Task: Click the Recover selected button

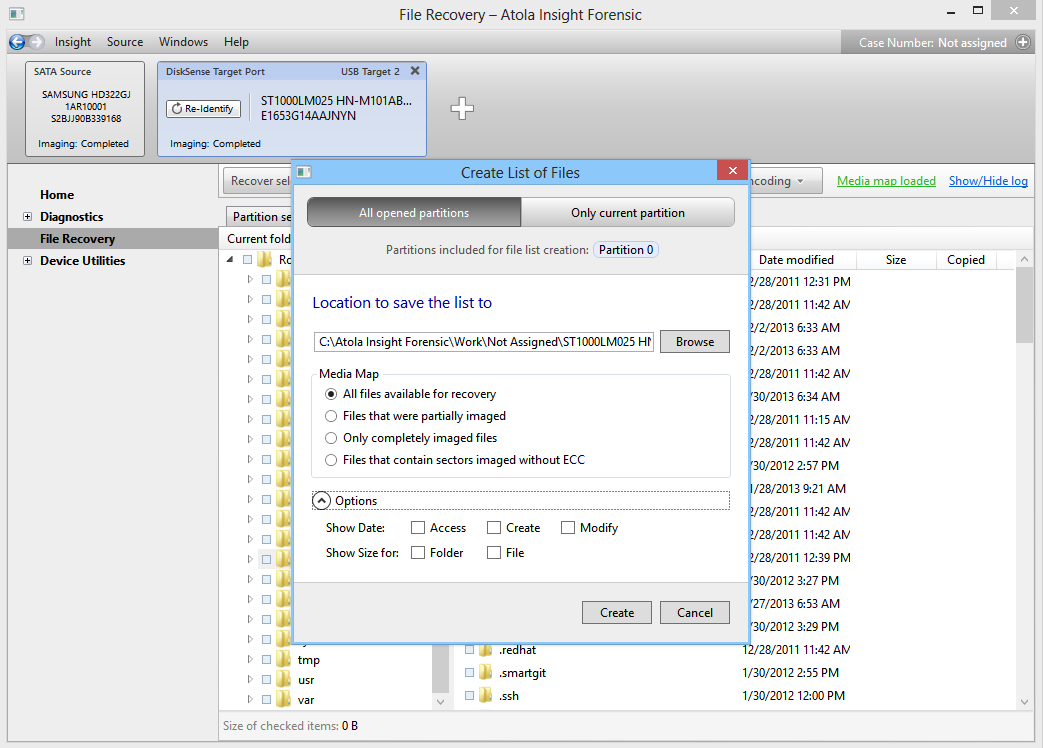Action: pos(257,181)
